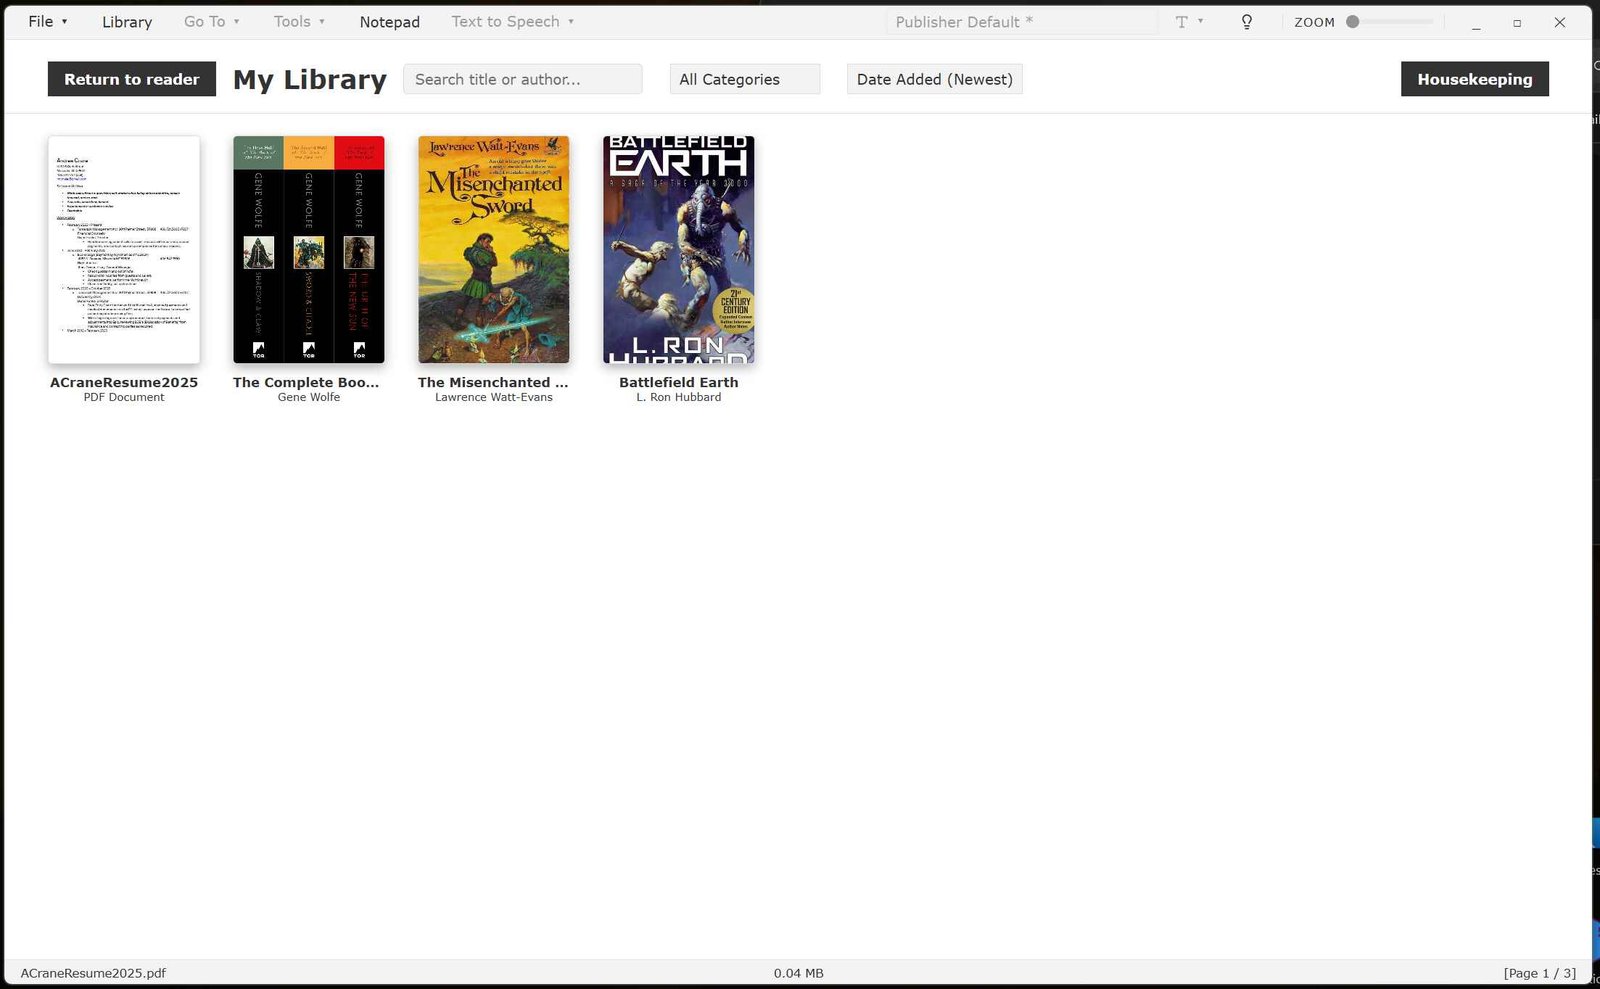Open The Complete Book Gene Wolfe cover
Viewport: 1600px width, 989px height.
(x=309, y=249)
